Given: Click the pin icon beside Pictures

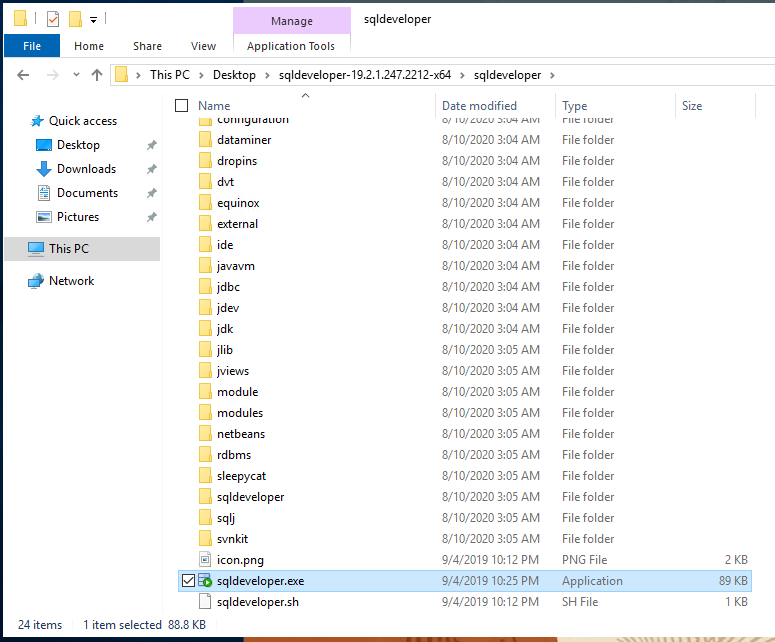Looking at the screenshot, I should pos(152,217).
